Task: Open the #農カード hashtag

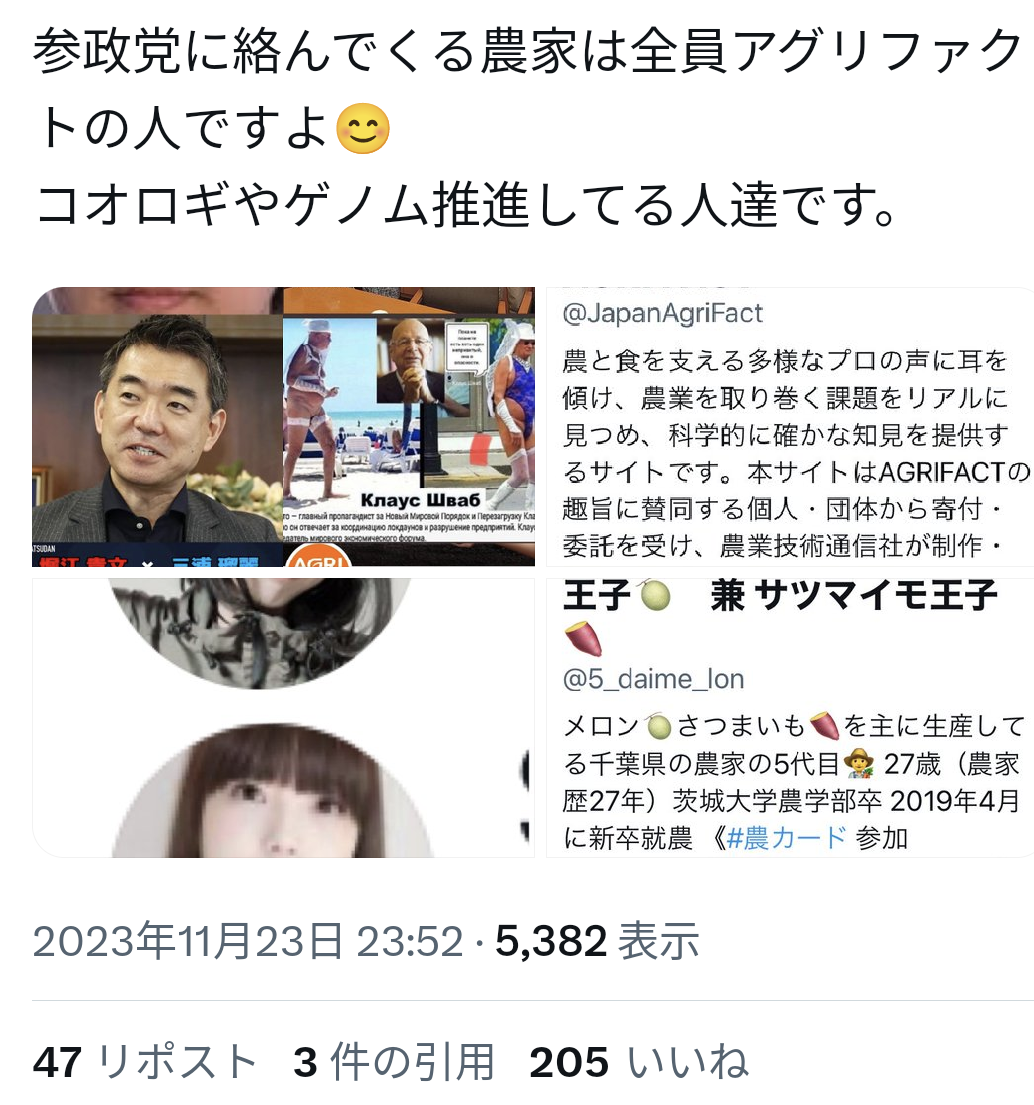Action: [786, 838]
